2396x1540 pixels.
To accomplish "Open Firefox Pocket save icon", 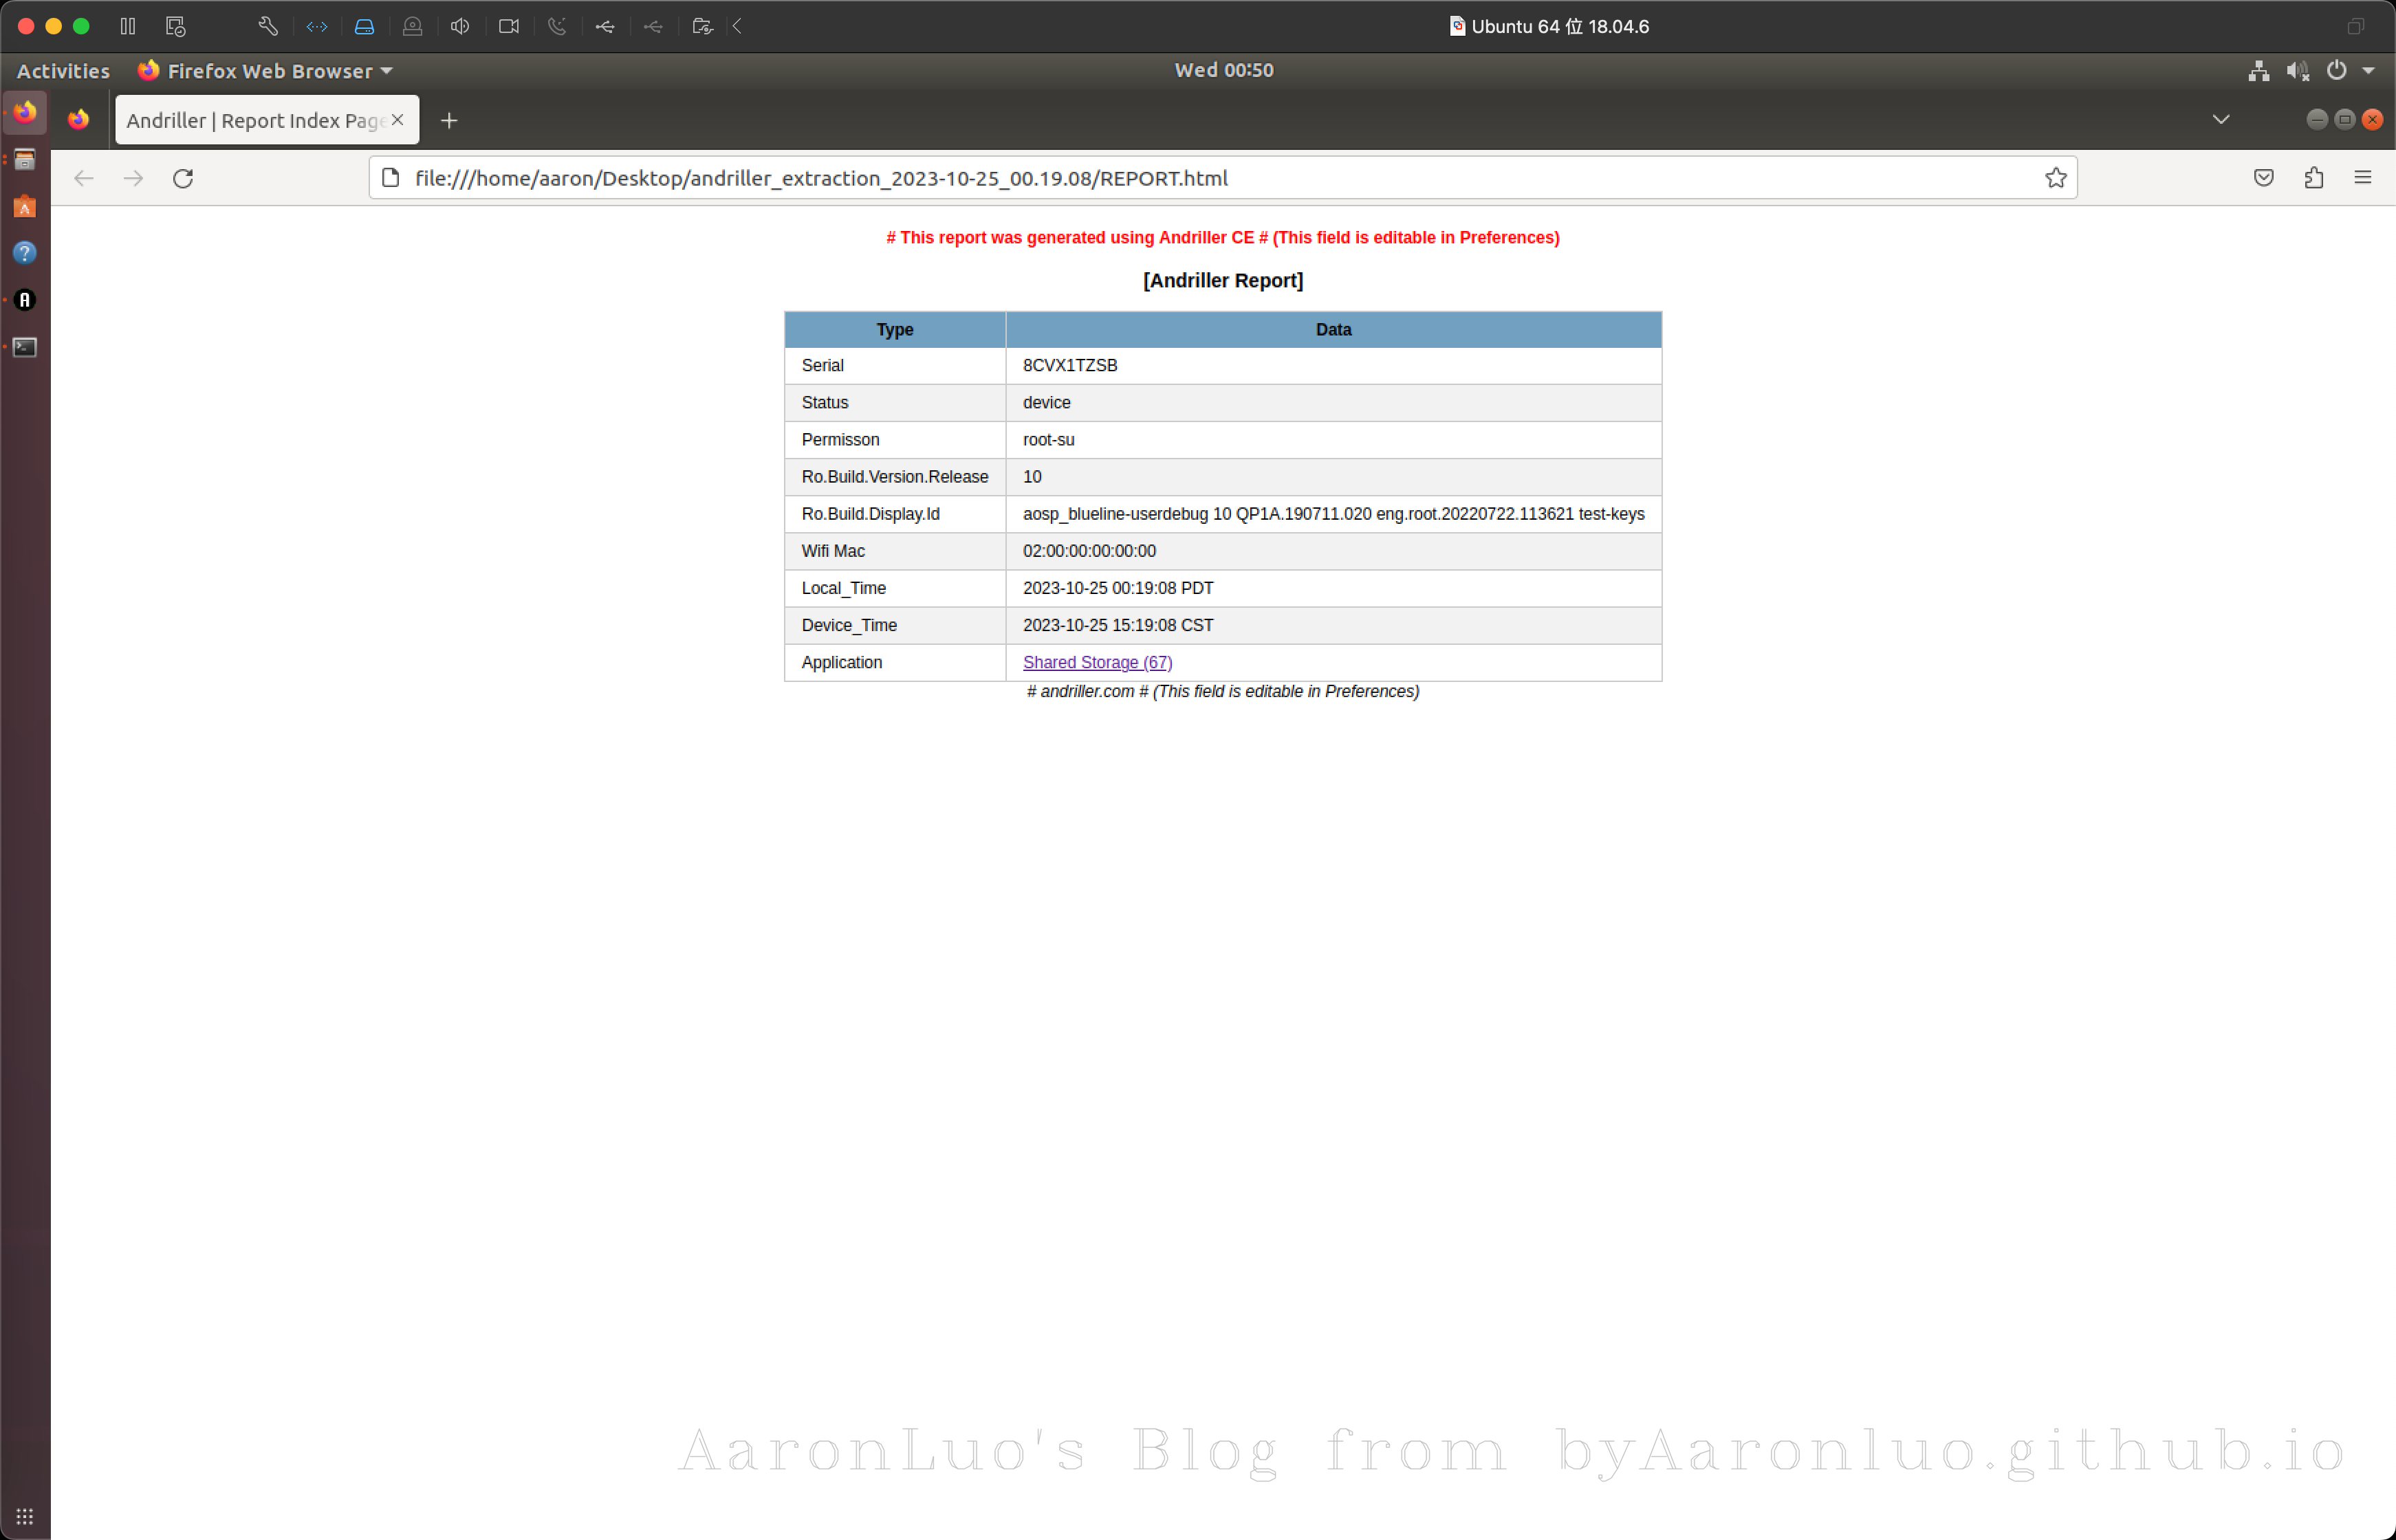I will 2264,178.
